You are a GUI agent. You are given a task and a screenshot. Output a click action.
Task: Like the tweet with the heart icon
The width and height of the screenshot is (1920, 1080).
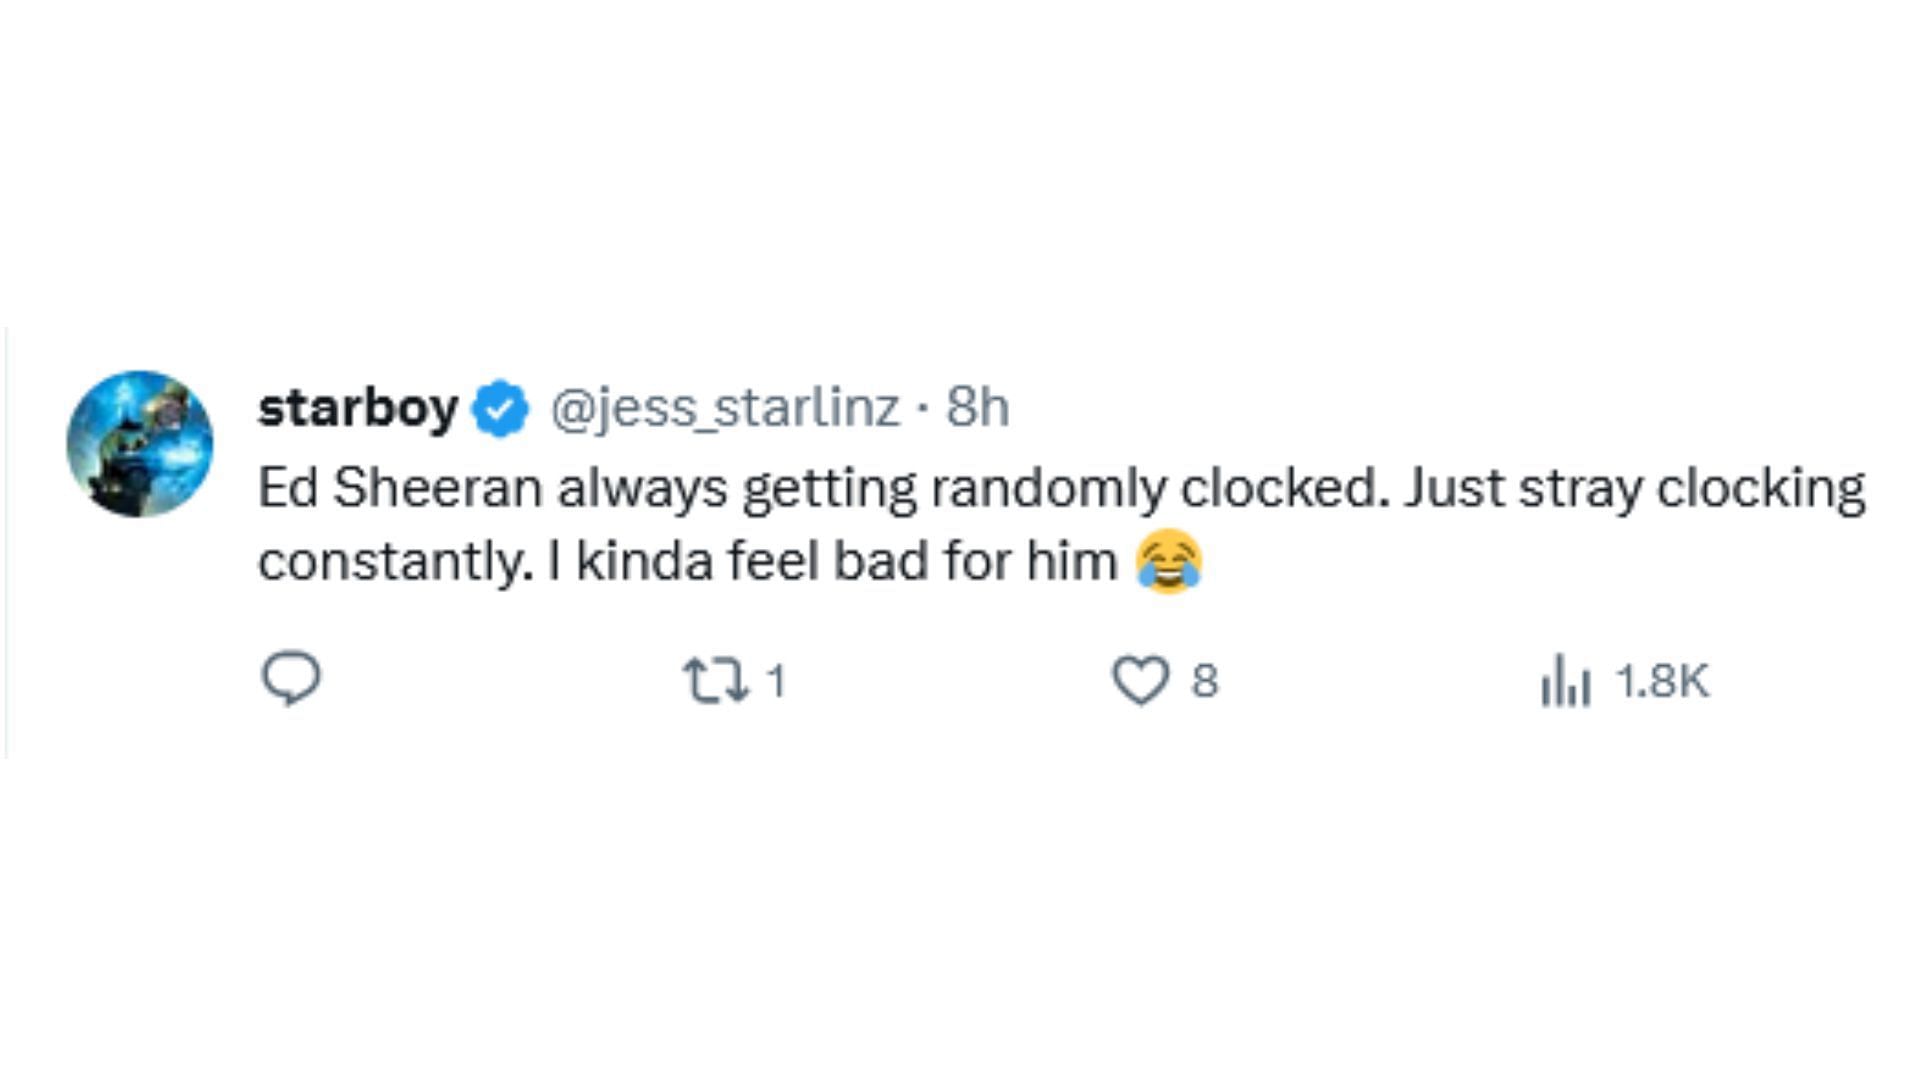pos(1140,680)
